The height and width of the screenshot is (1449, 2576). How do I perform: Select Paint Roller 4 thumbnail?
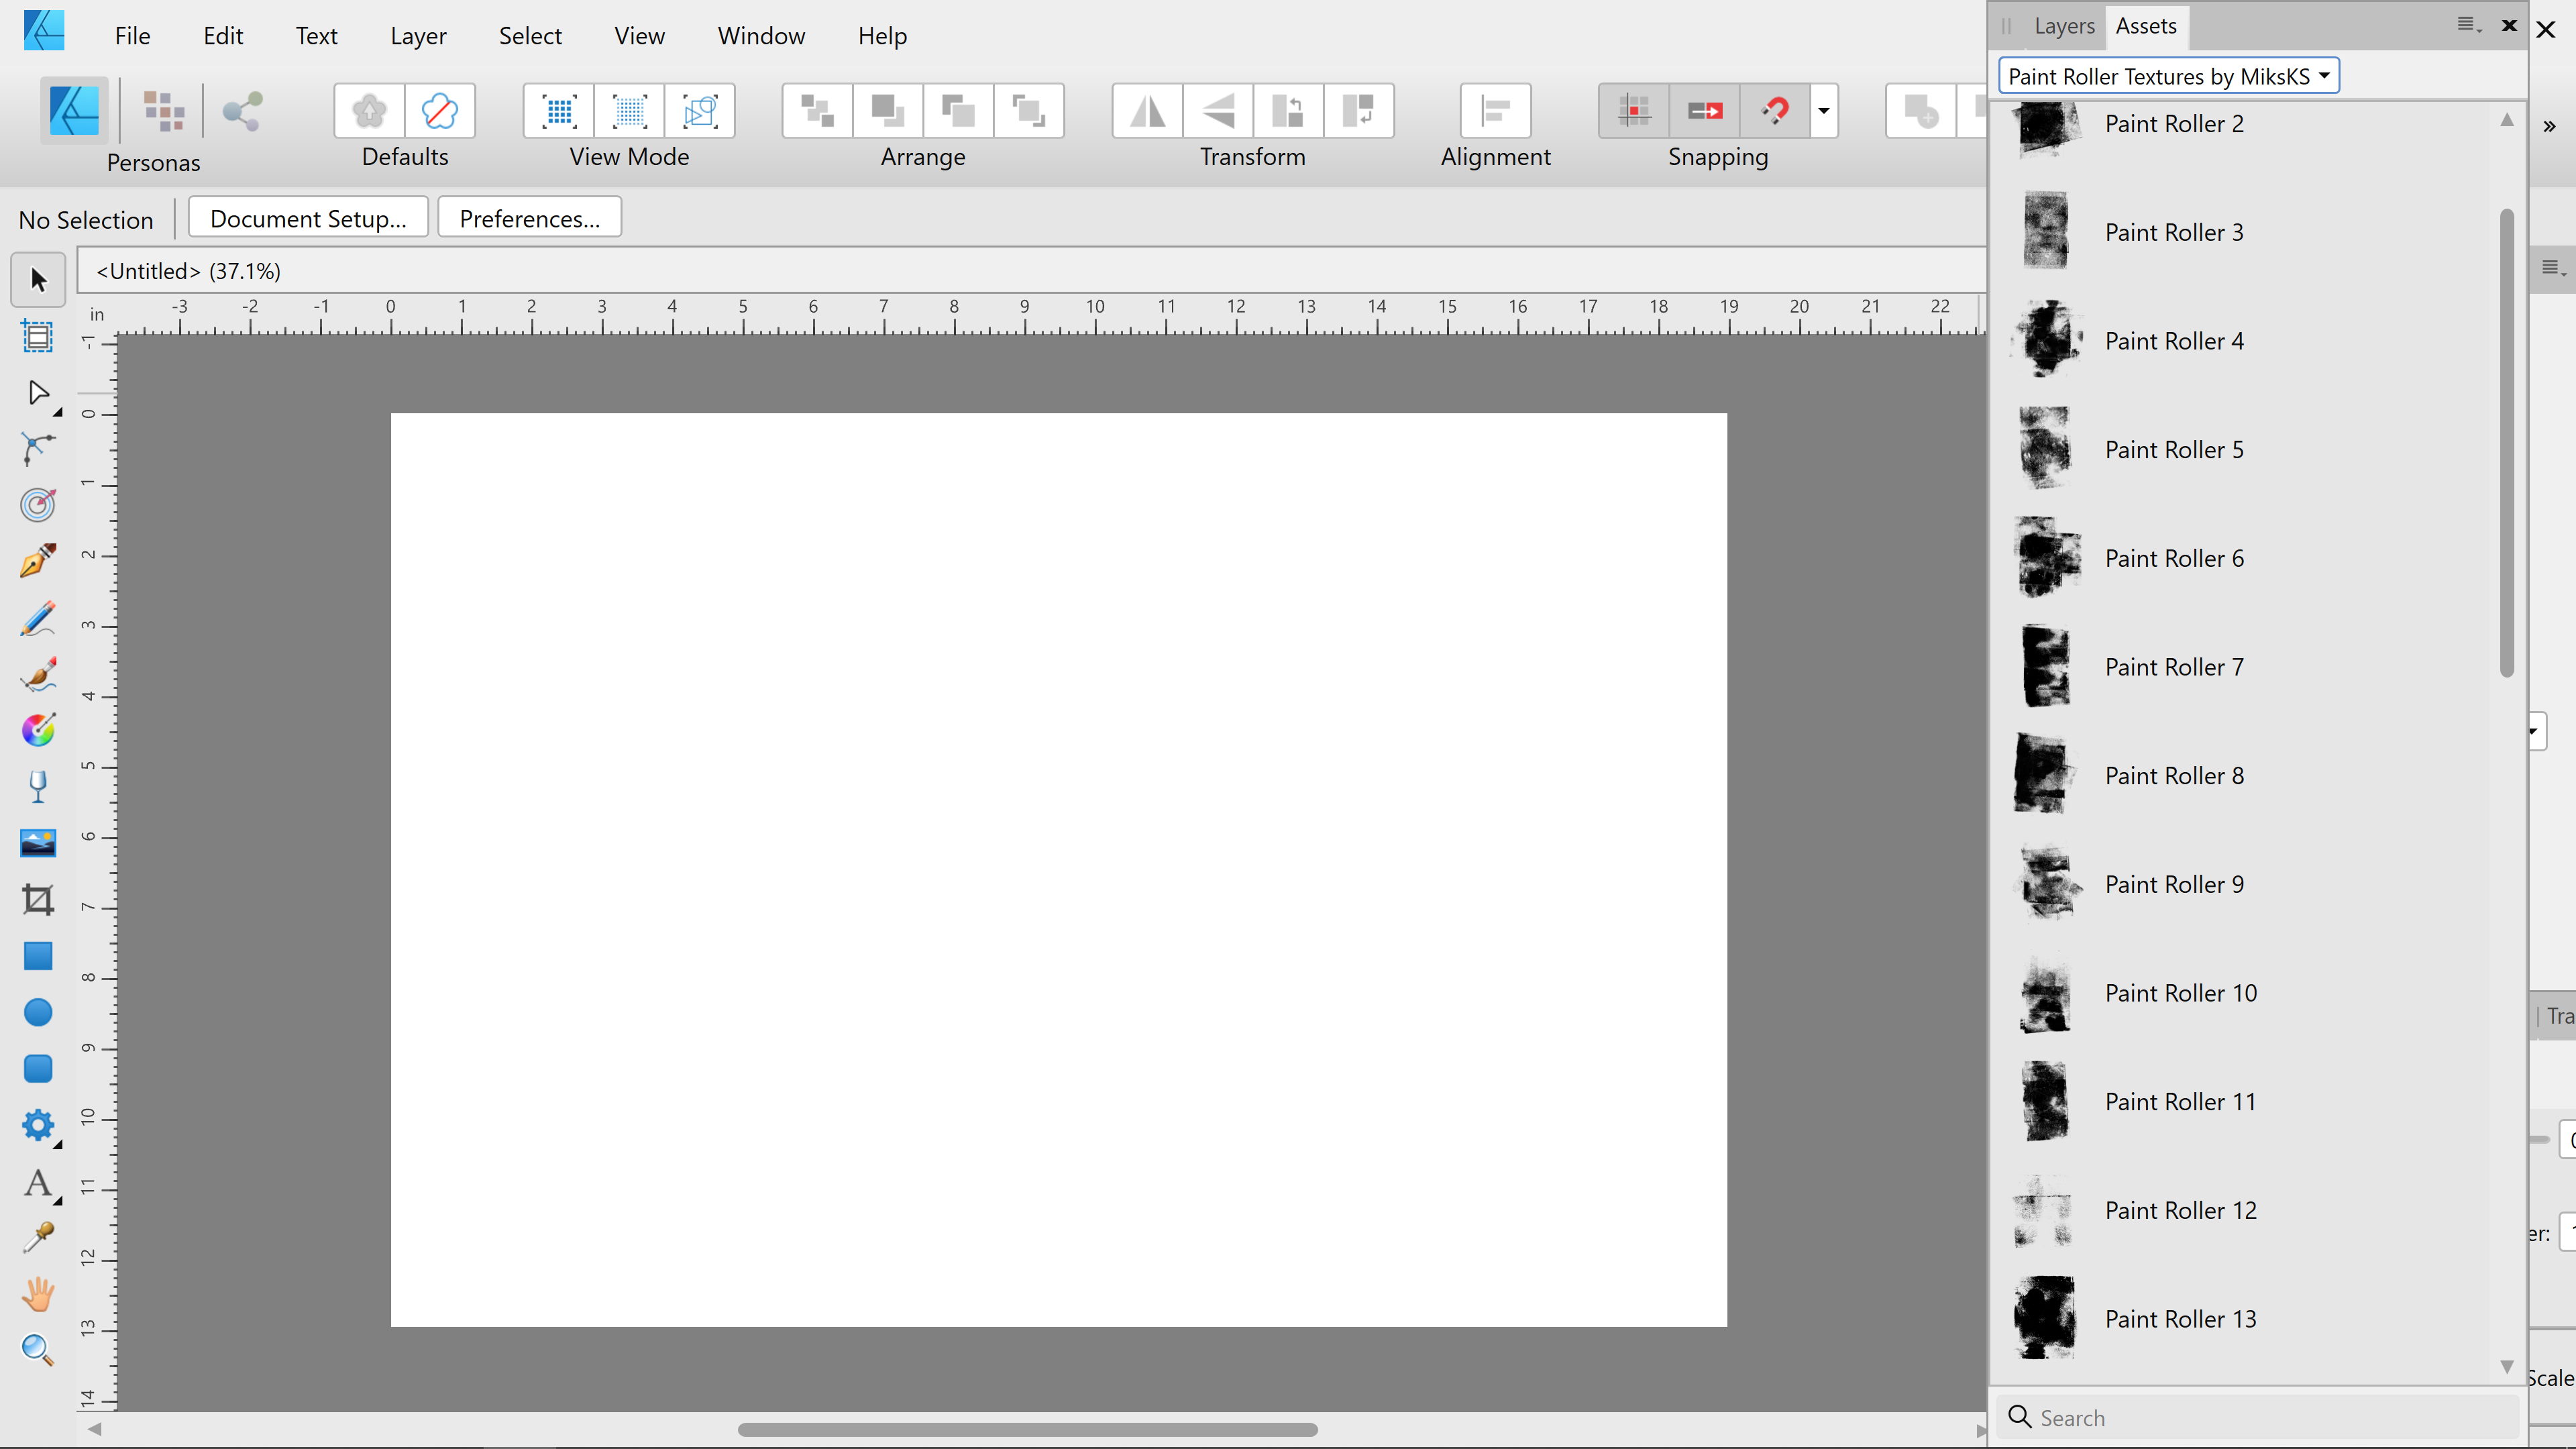[x=2046, y=340]
